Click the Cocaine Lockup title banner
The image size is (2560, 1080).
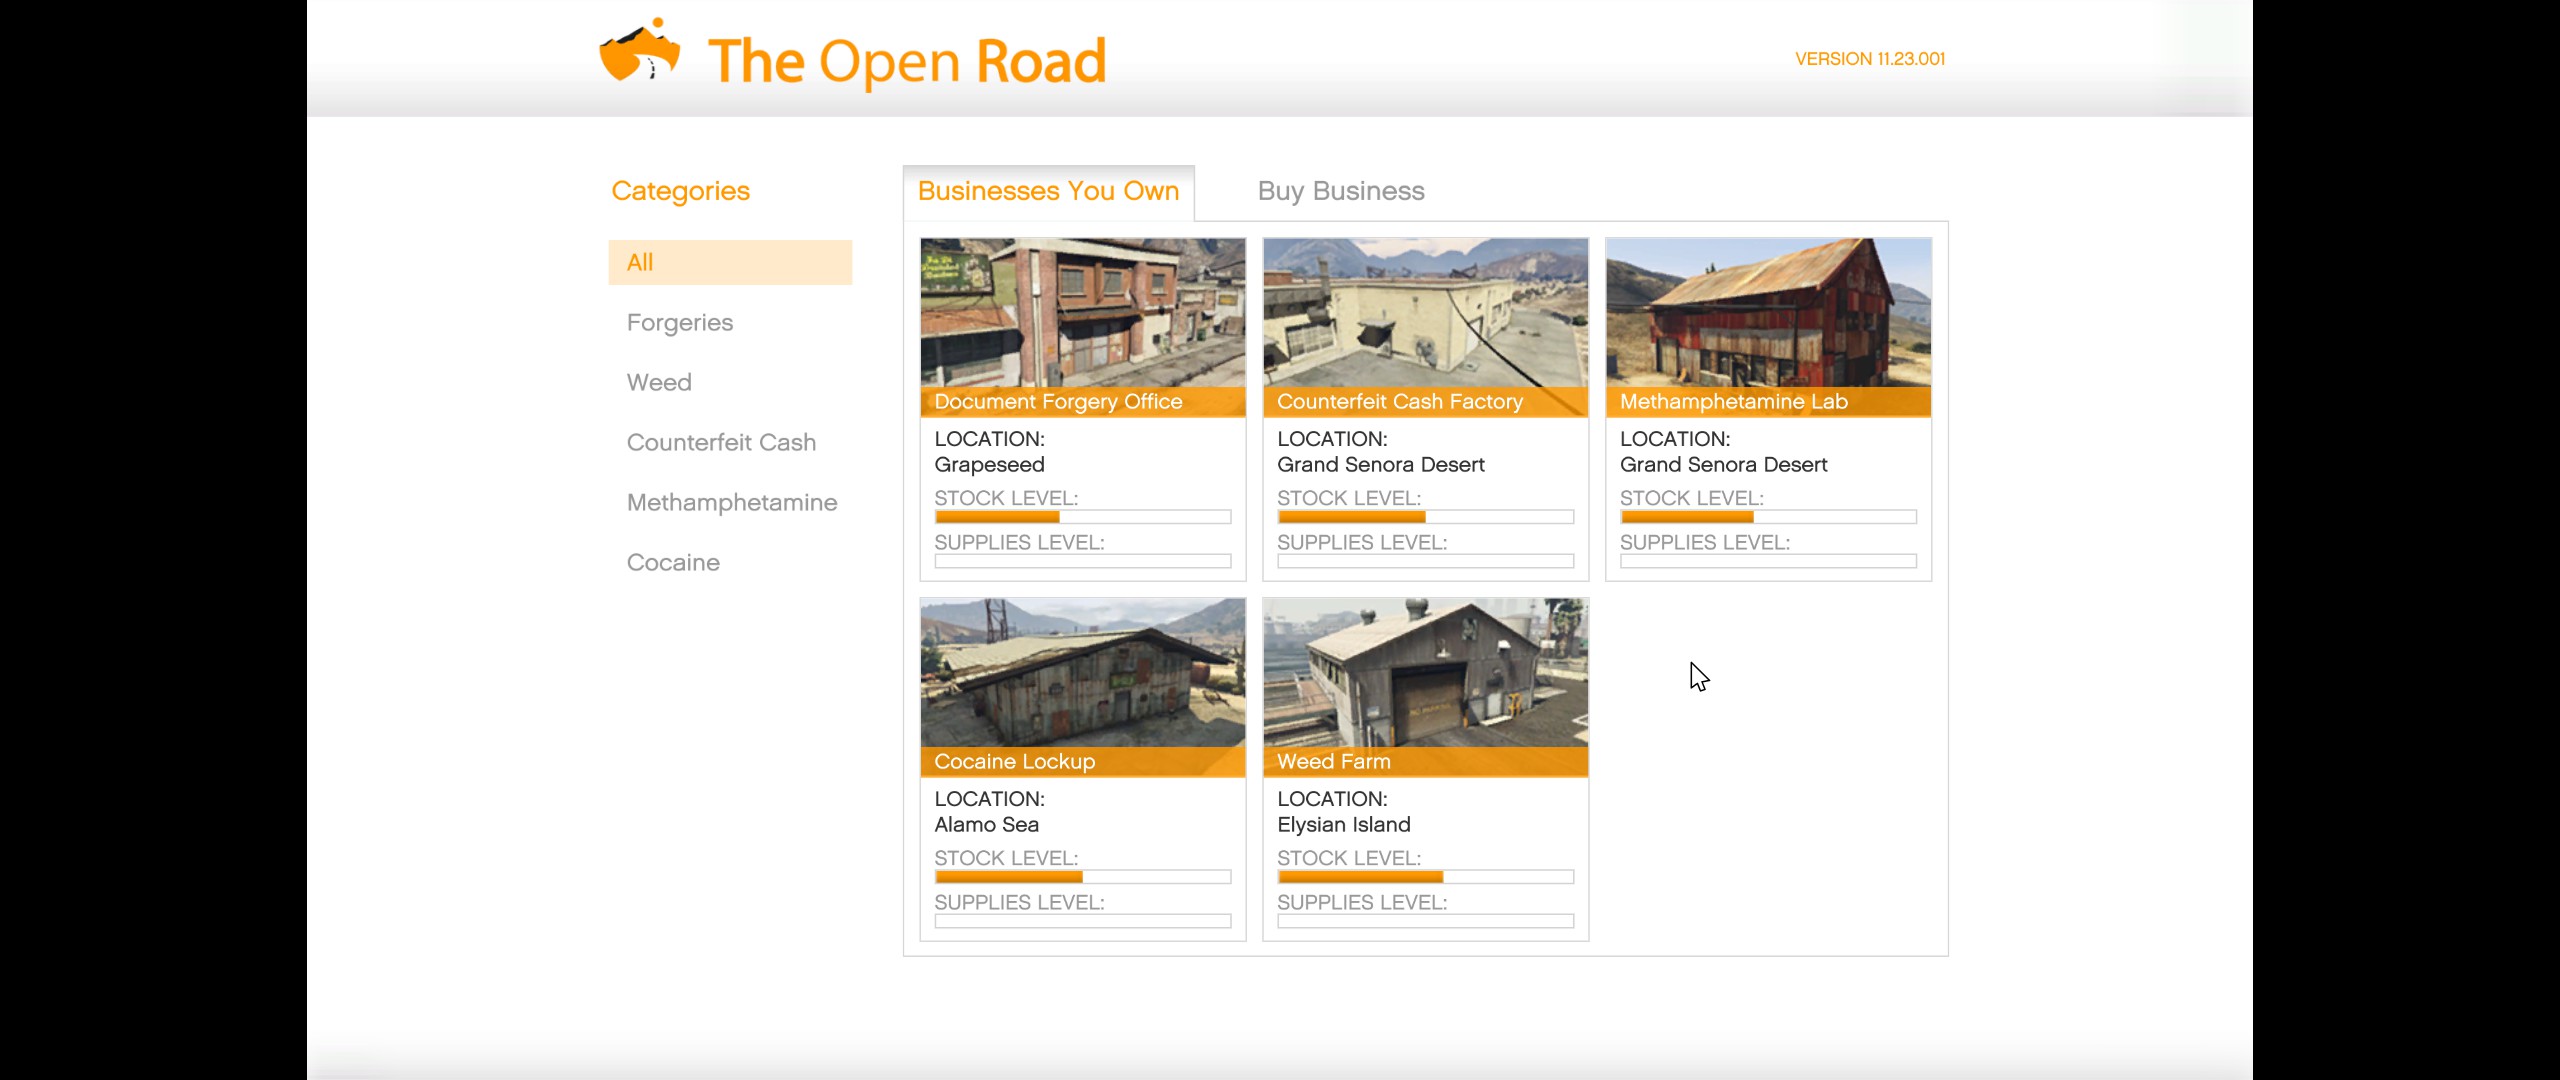tap(1082, 762)
